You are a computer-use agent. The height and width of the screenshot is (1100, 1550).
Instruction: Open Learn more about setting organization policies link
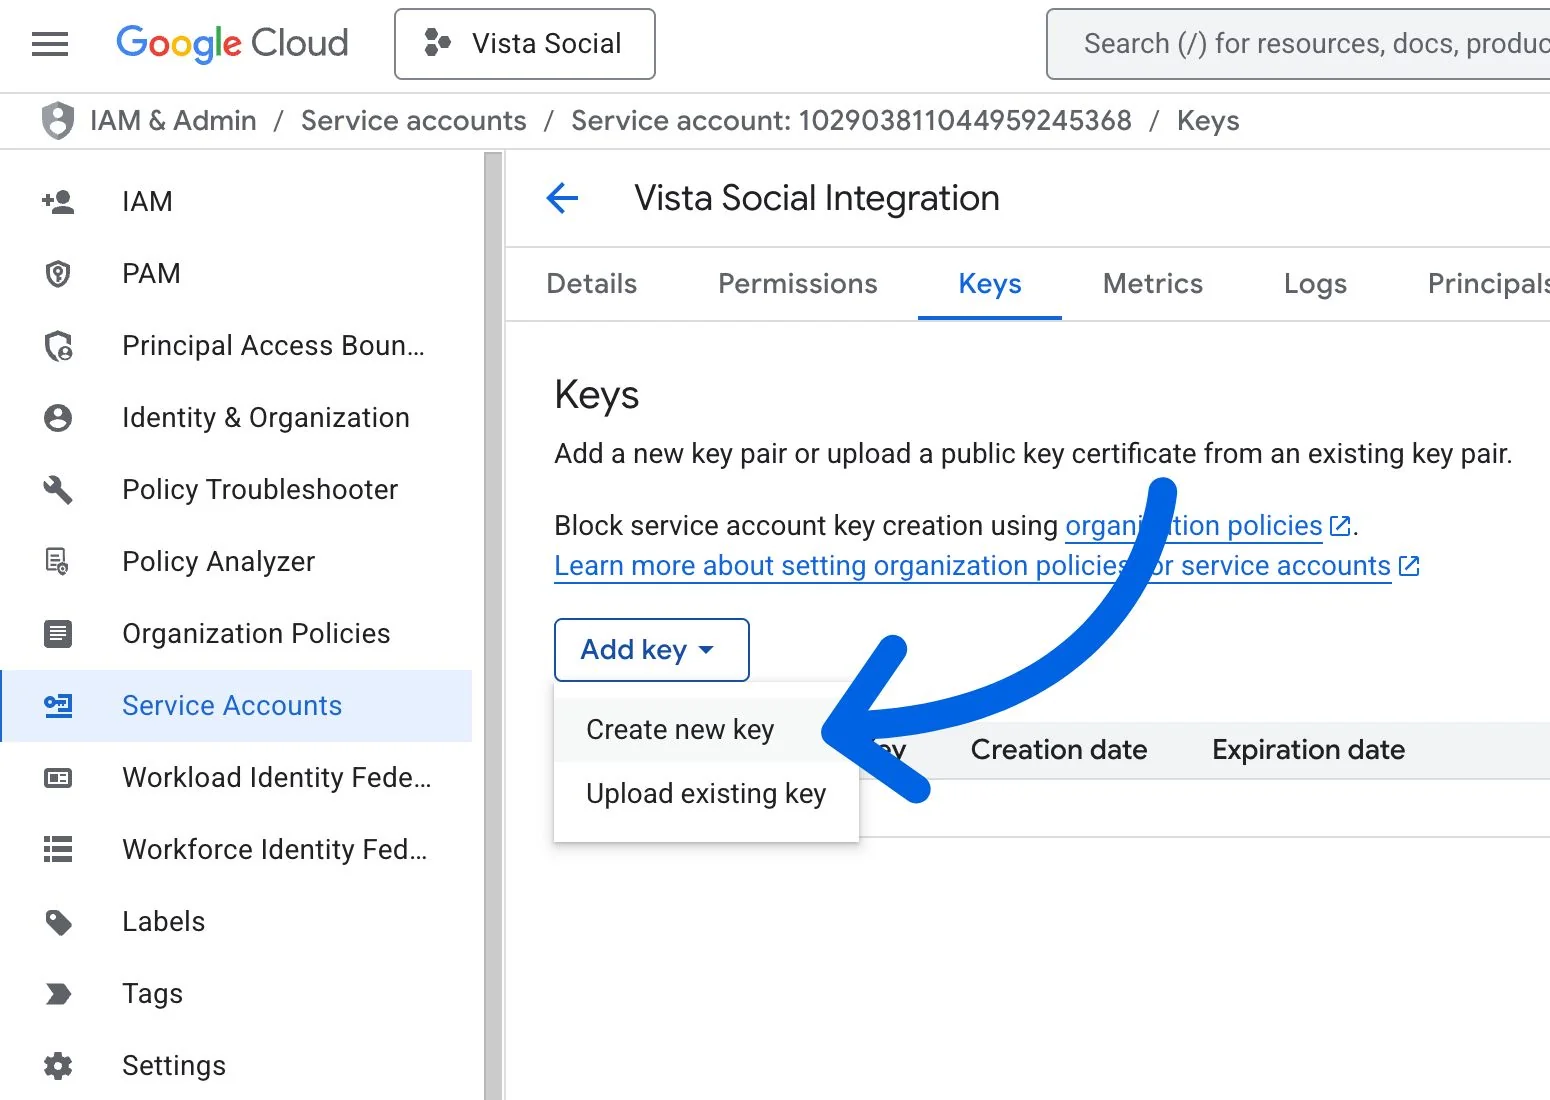pos(973,566)
